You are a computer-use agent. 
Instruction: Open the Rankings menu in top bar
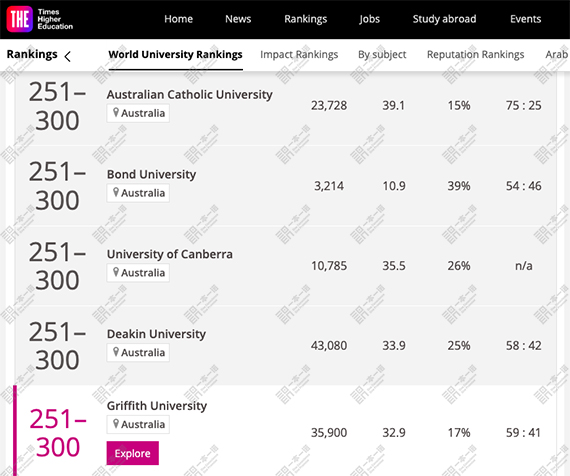tap(305, 19)
